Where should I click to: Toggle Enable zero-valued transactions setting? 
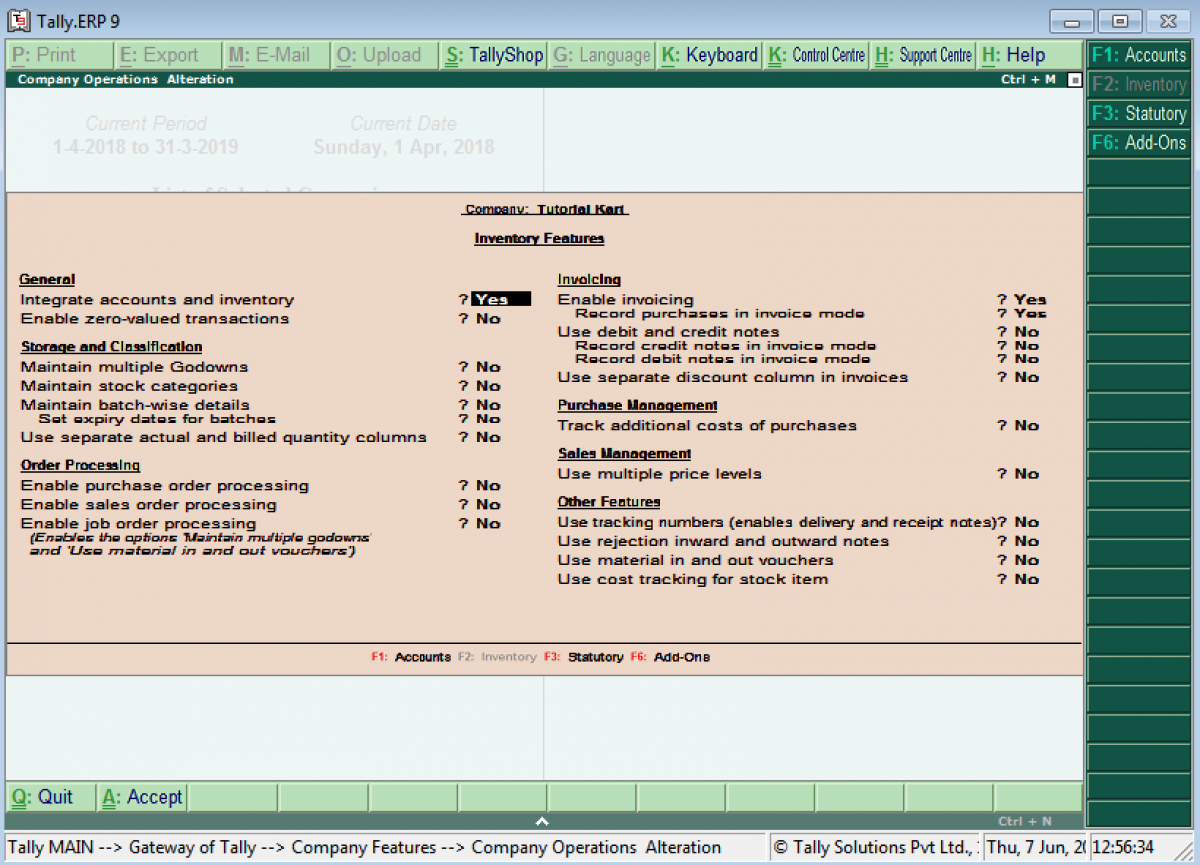pos(487,318)
